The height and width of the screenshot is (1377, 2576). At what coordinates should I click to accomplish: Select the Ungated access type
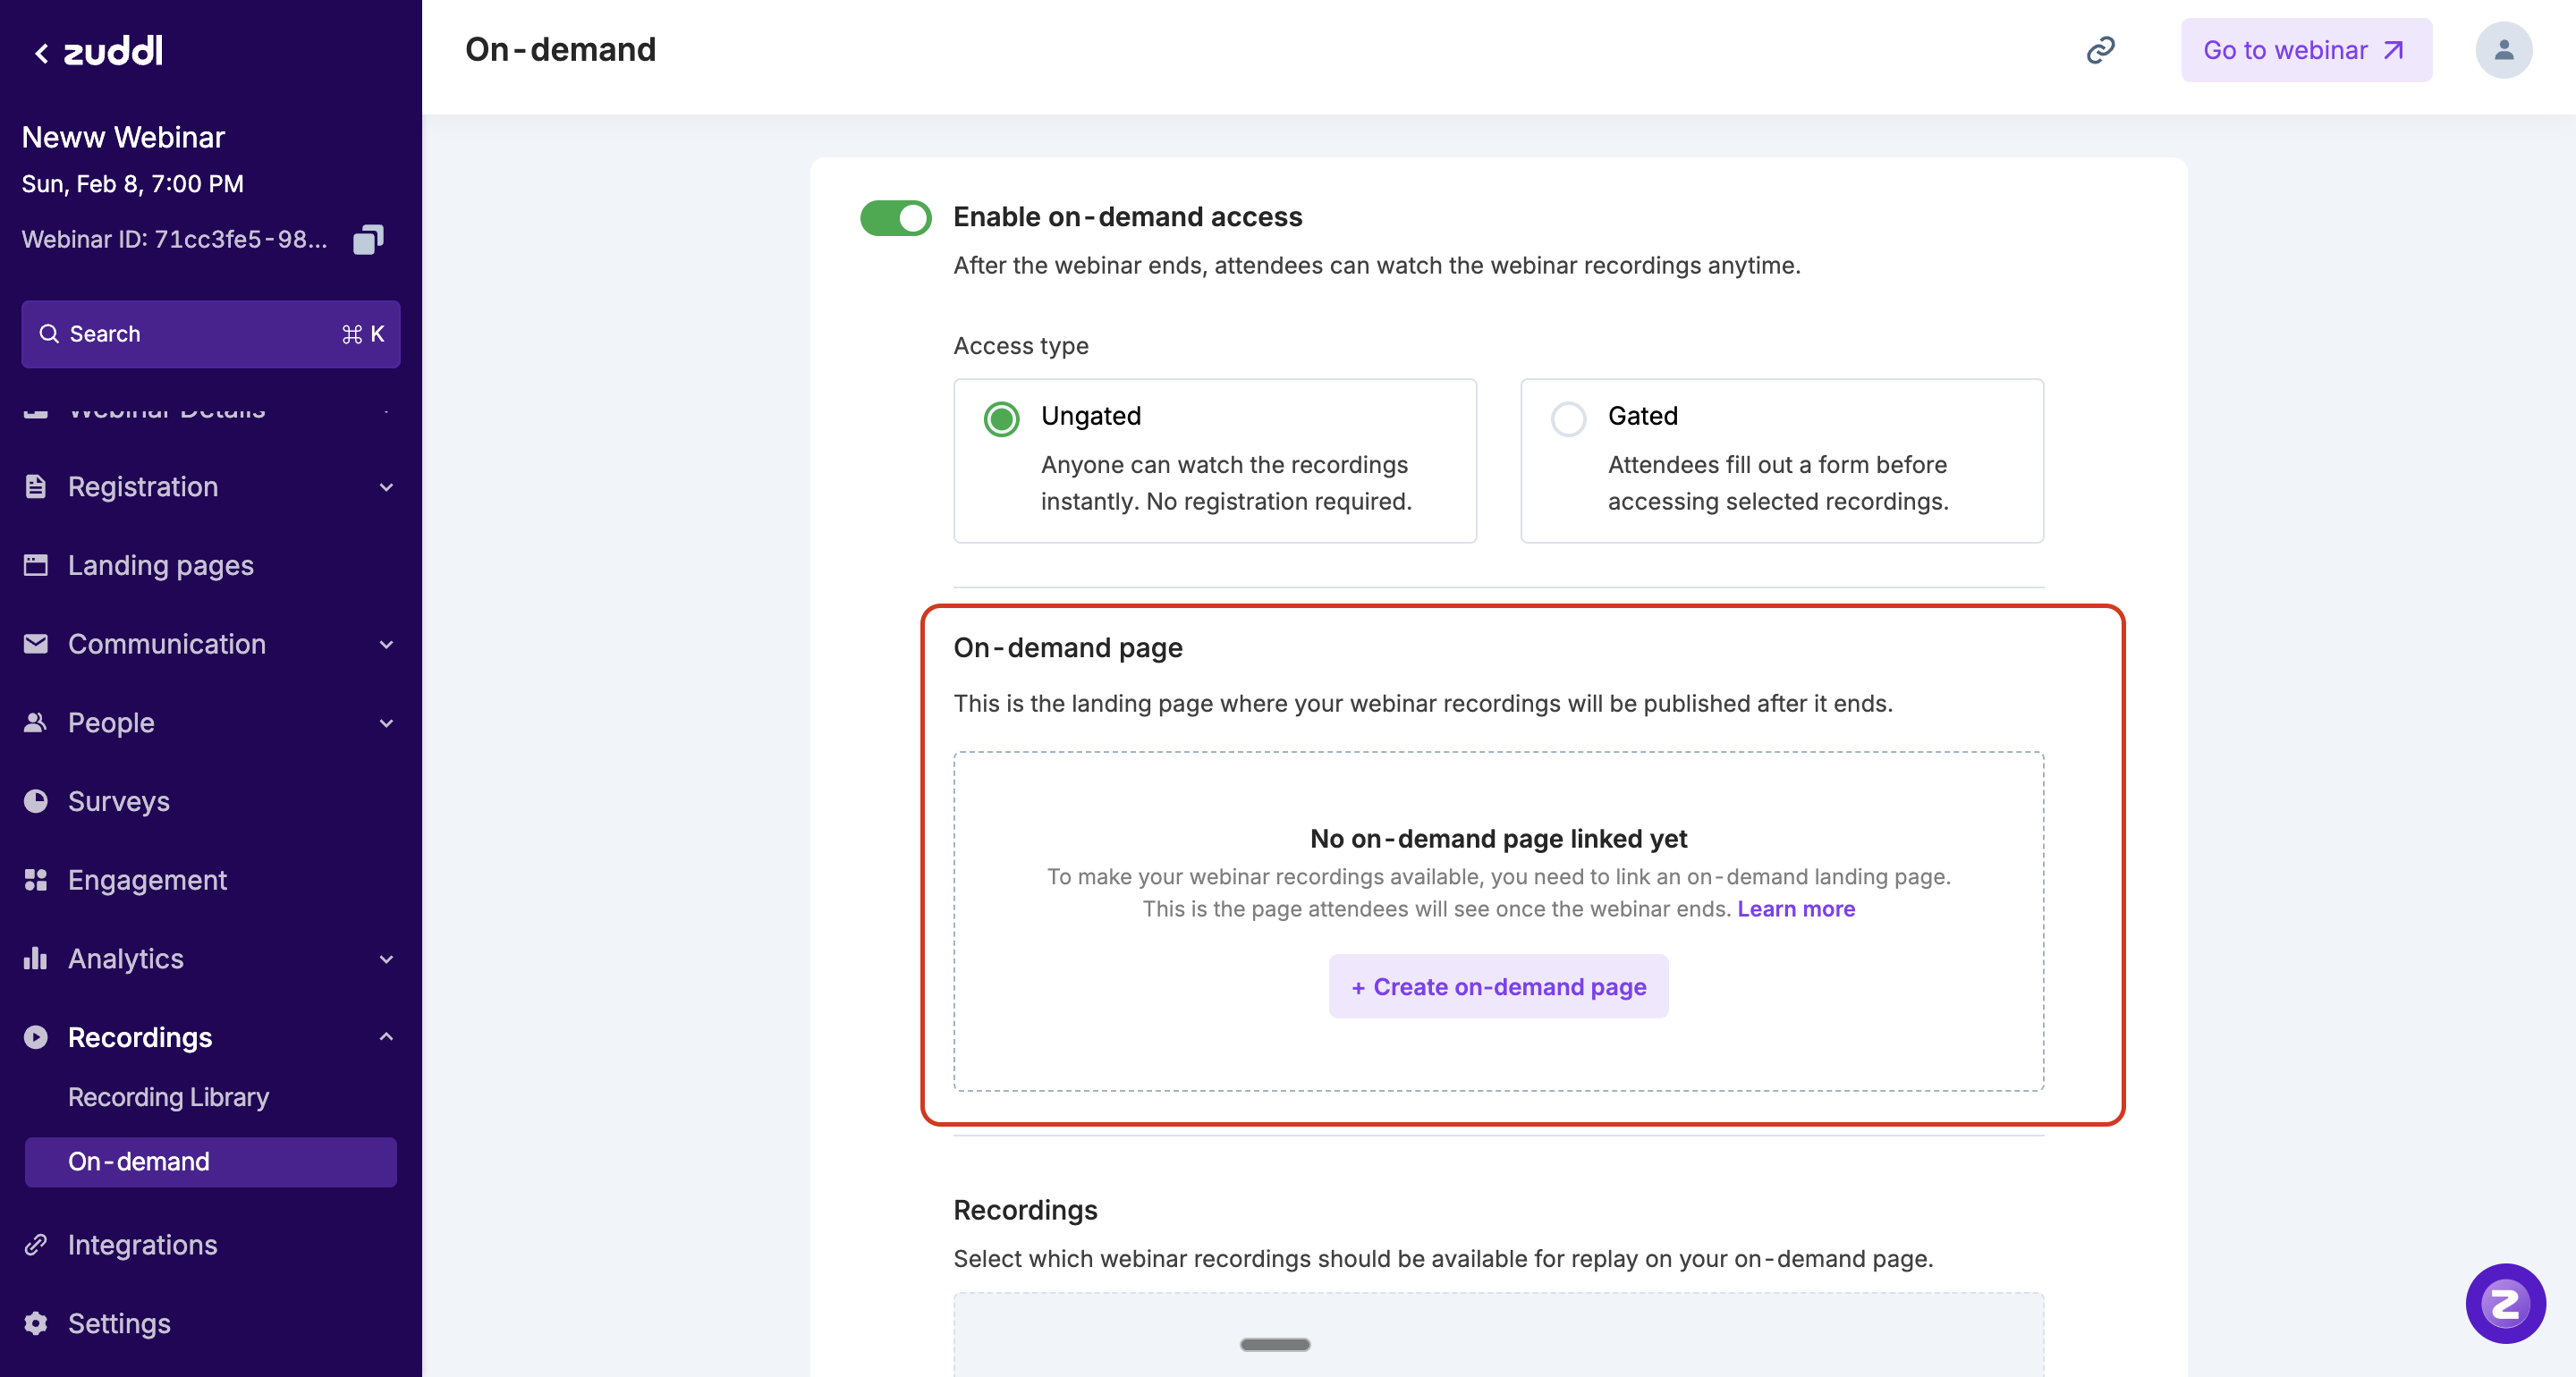click(x=1001, y=418)
